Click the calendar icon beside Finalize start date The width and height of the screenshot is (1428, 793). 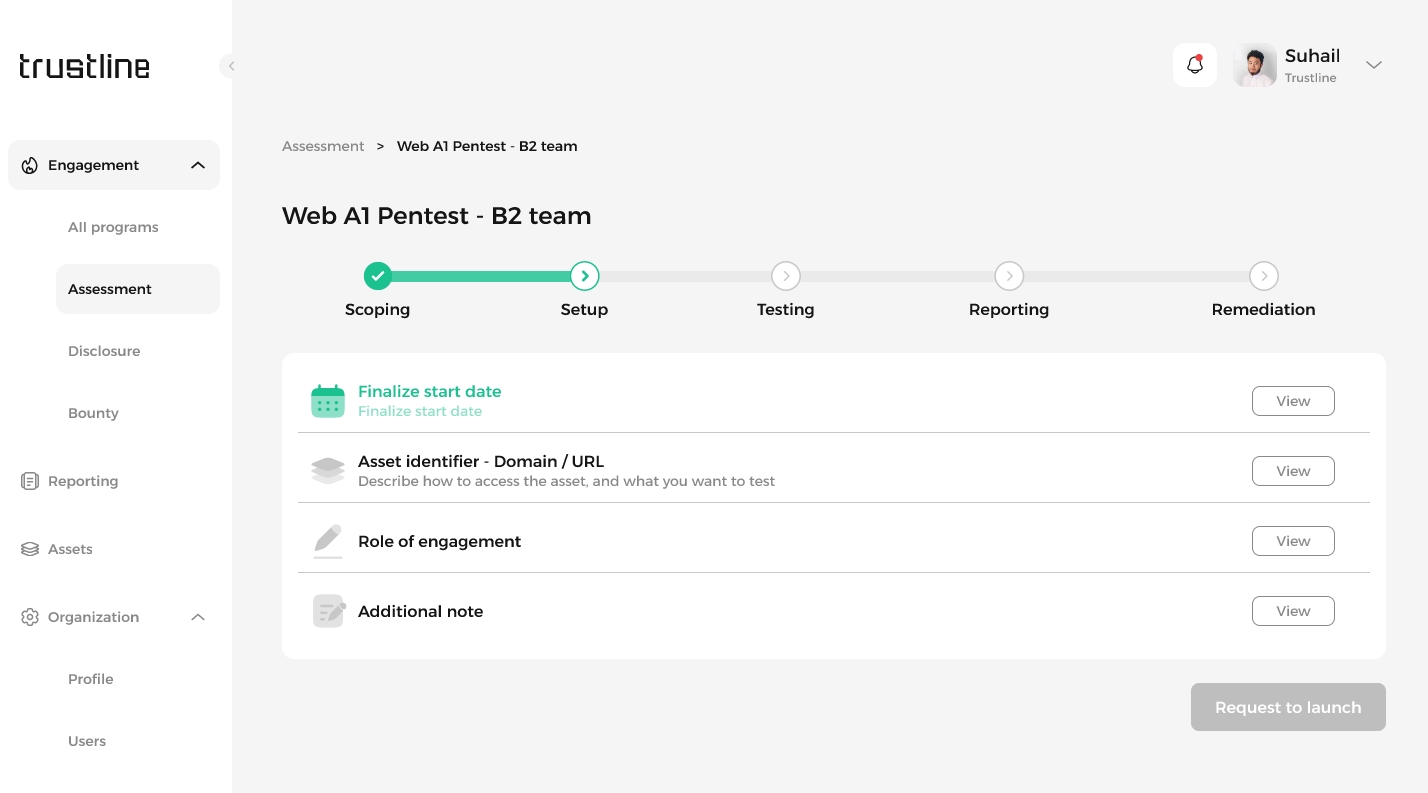[327, 401]
